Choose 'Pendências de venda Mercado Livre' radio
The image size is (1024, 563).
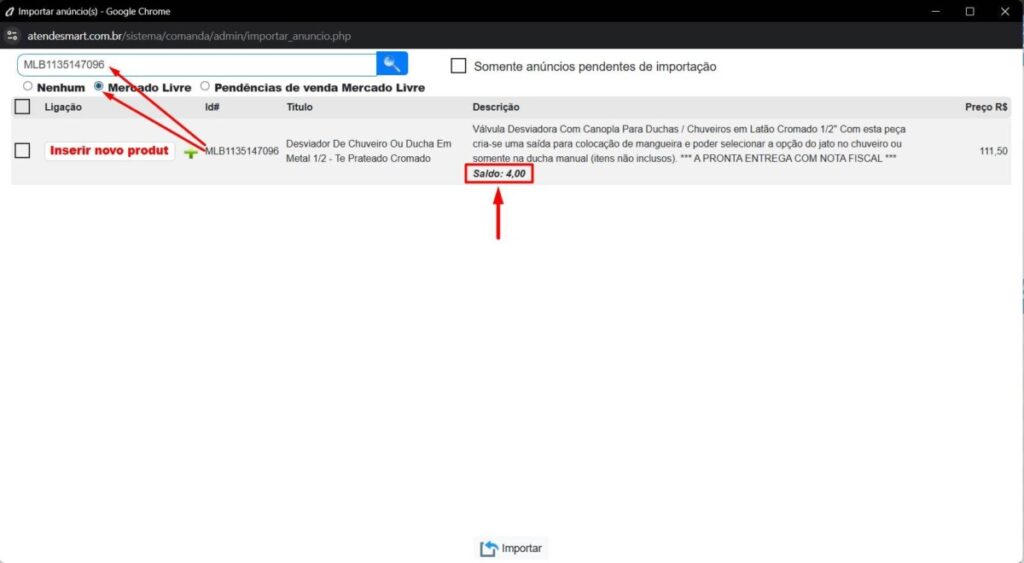(205, 86)
